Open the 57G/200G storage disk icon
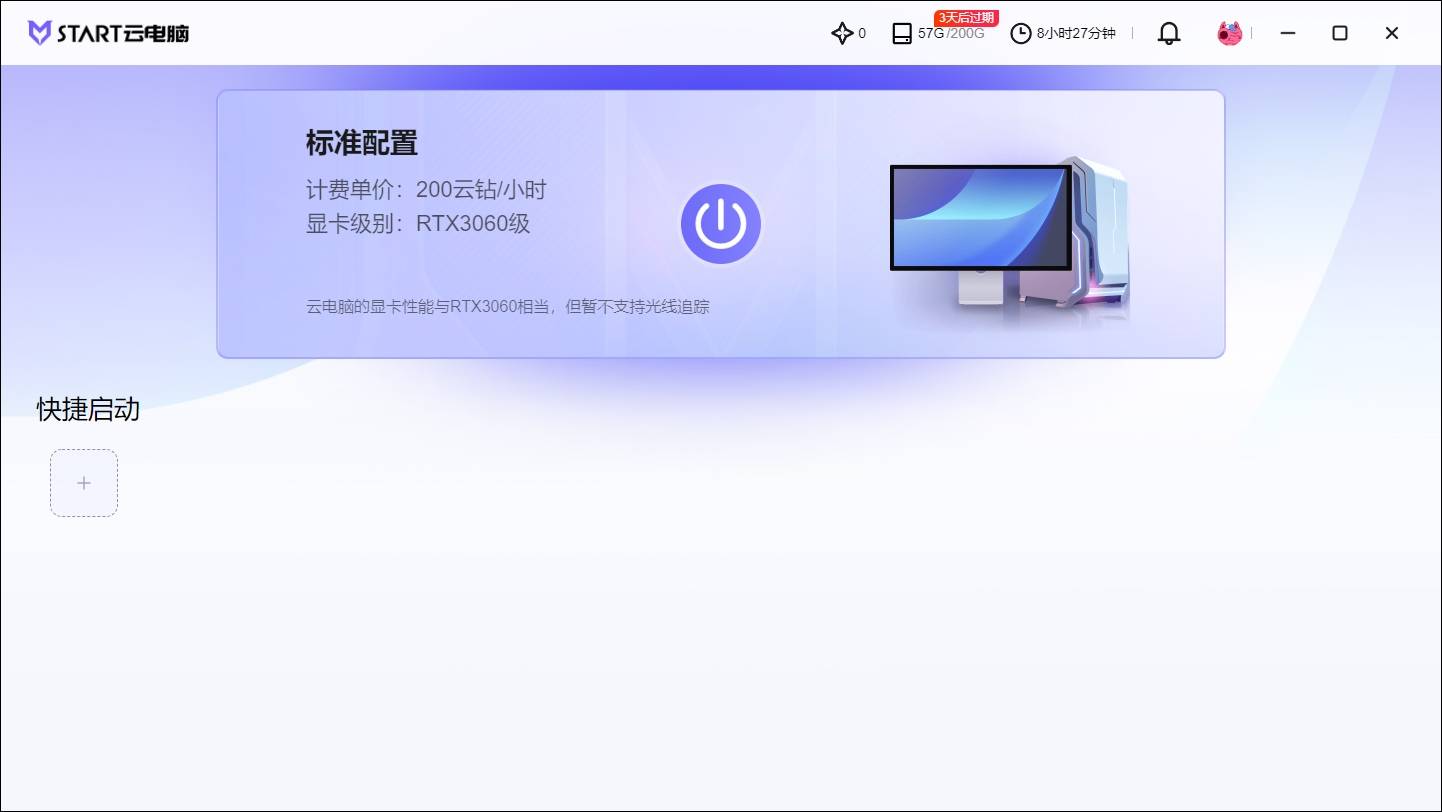Image resolution: width=1442 pixels, height=812 pixels. [x=902, y=34]
